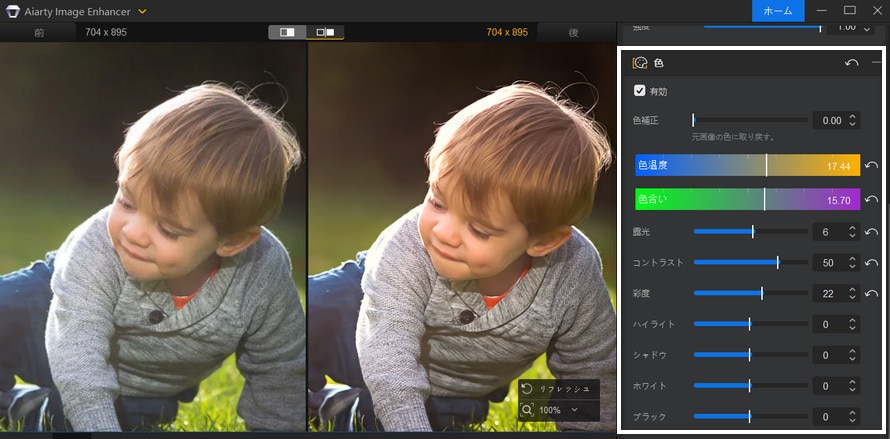Maximize the application window
Image resolution: width=890 pixels, height=439 pixels.
click(850, 10)
